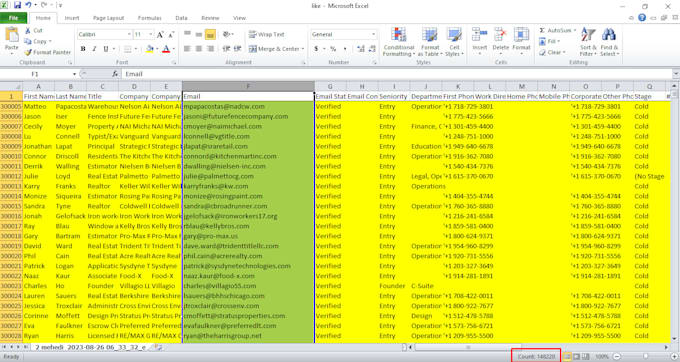Click the Insert Function fx icon
This screenshot has height=362, width=680.
click(x=115, y=74)
